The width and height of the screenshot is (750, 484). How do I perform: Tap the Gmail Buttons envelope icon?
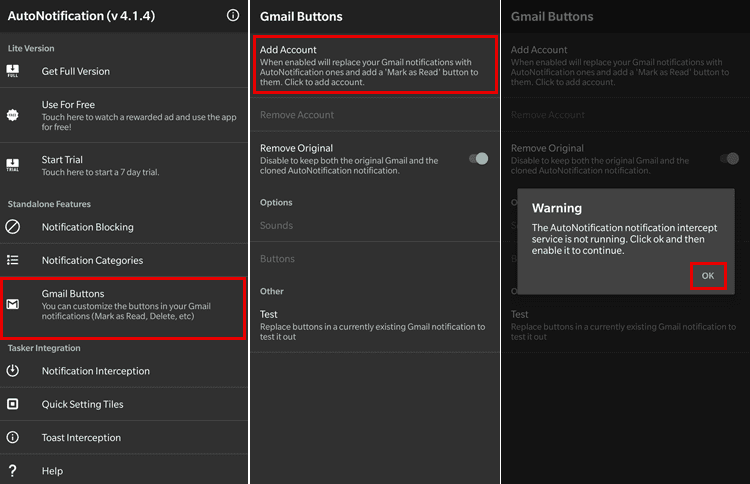click(x=13, y=304)
